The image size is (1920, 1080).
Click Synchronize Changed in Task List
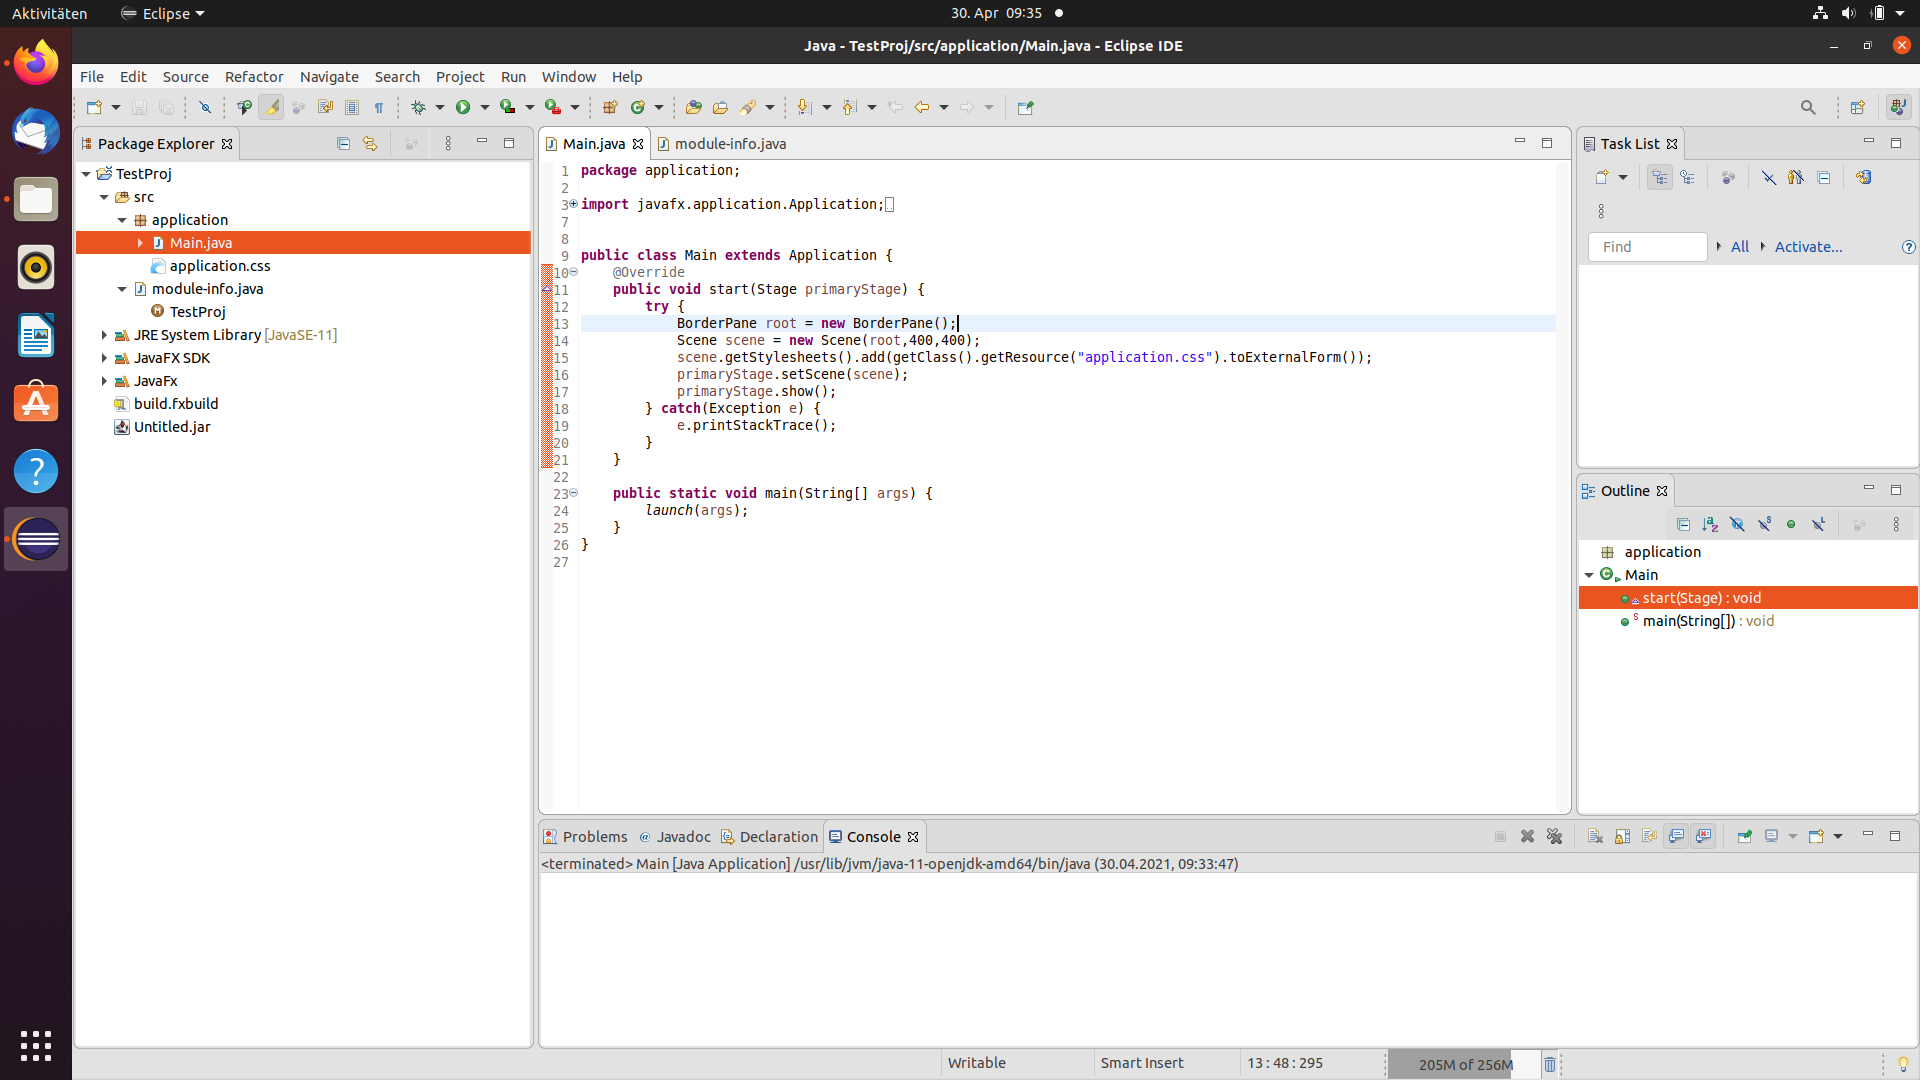click(x=1863, y=177)
